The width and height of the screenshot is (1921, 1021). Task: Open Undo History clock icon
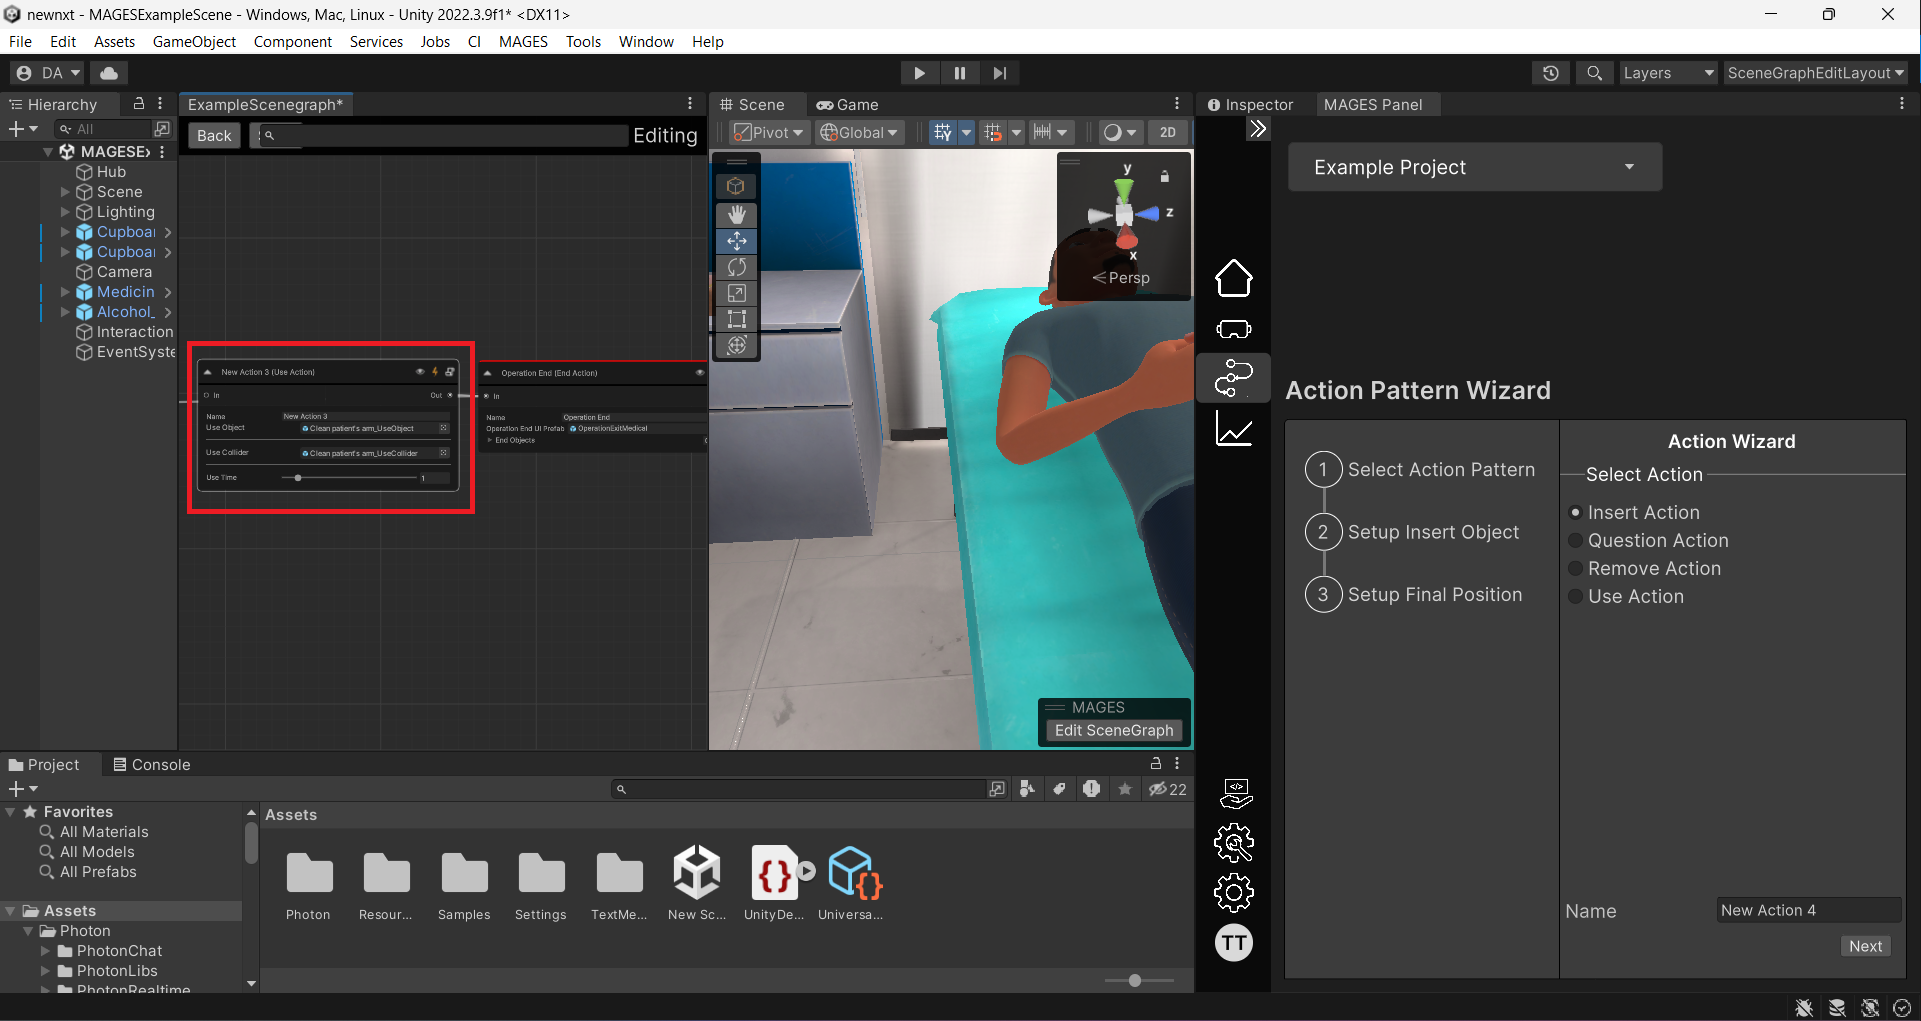1550,73
